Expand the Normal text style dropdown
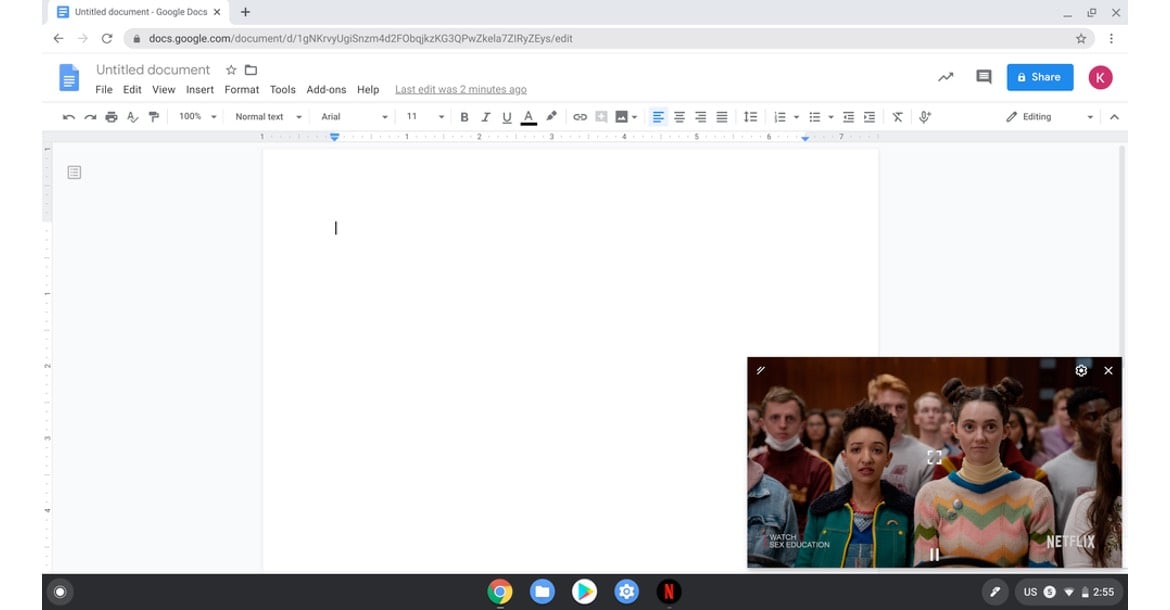Screen dimensions: 1170x610 pyautogui.click(x=268, y=117)
